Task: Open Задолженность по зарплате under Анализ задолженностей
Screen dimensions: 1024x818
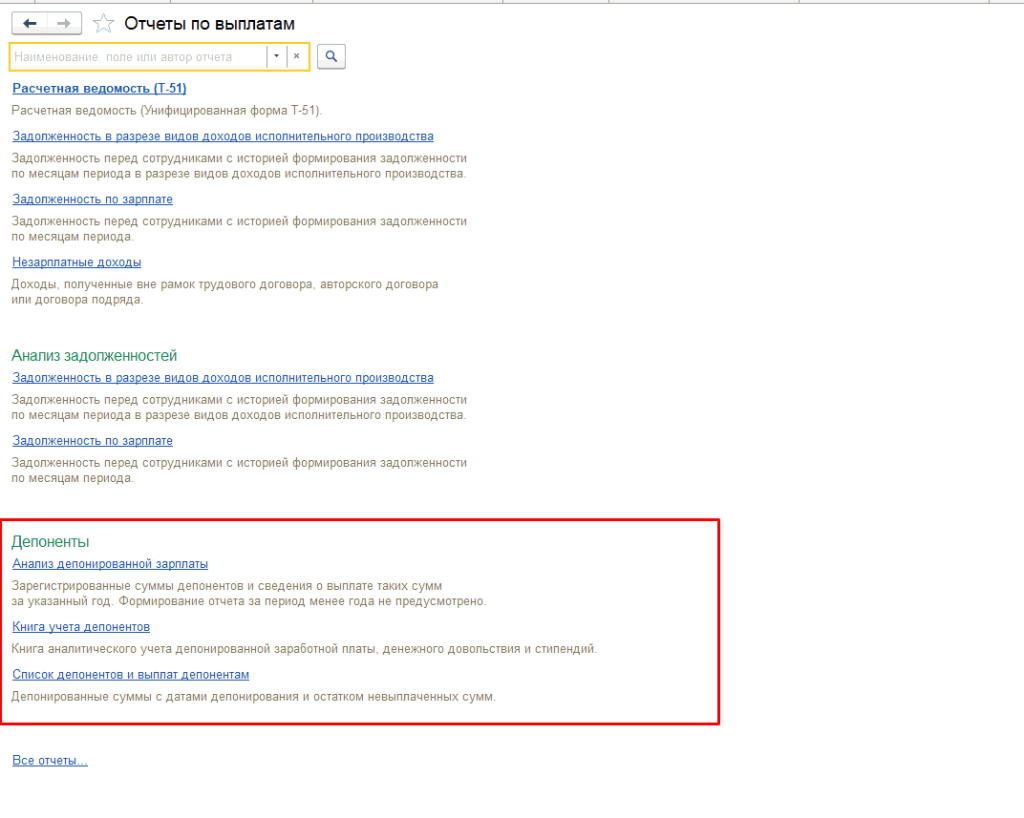Action: click(x=92, y=441)
